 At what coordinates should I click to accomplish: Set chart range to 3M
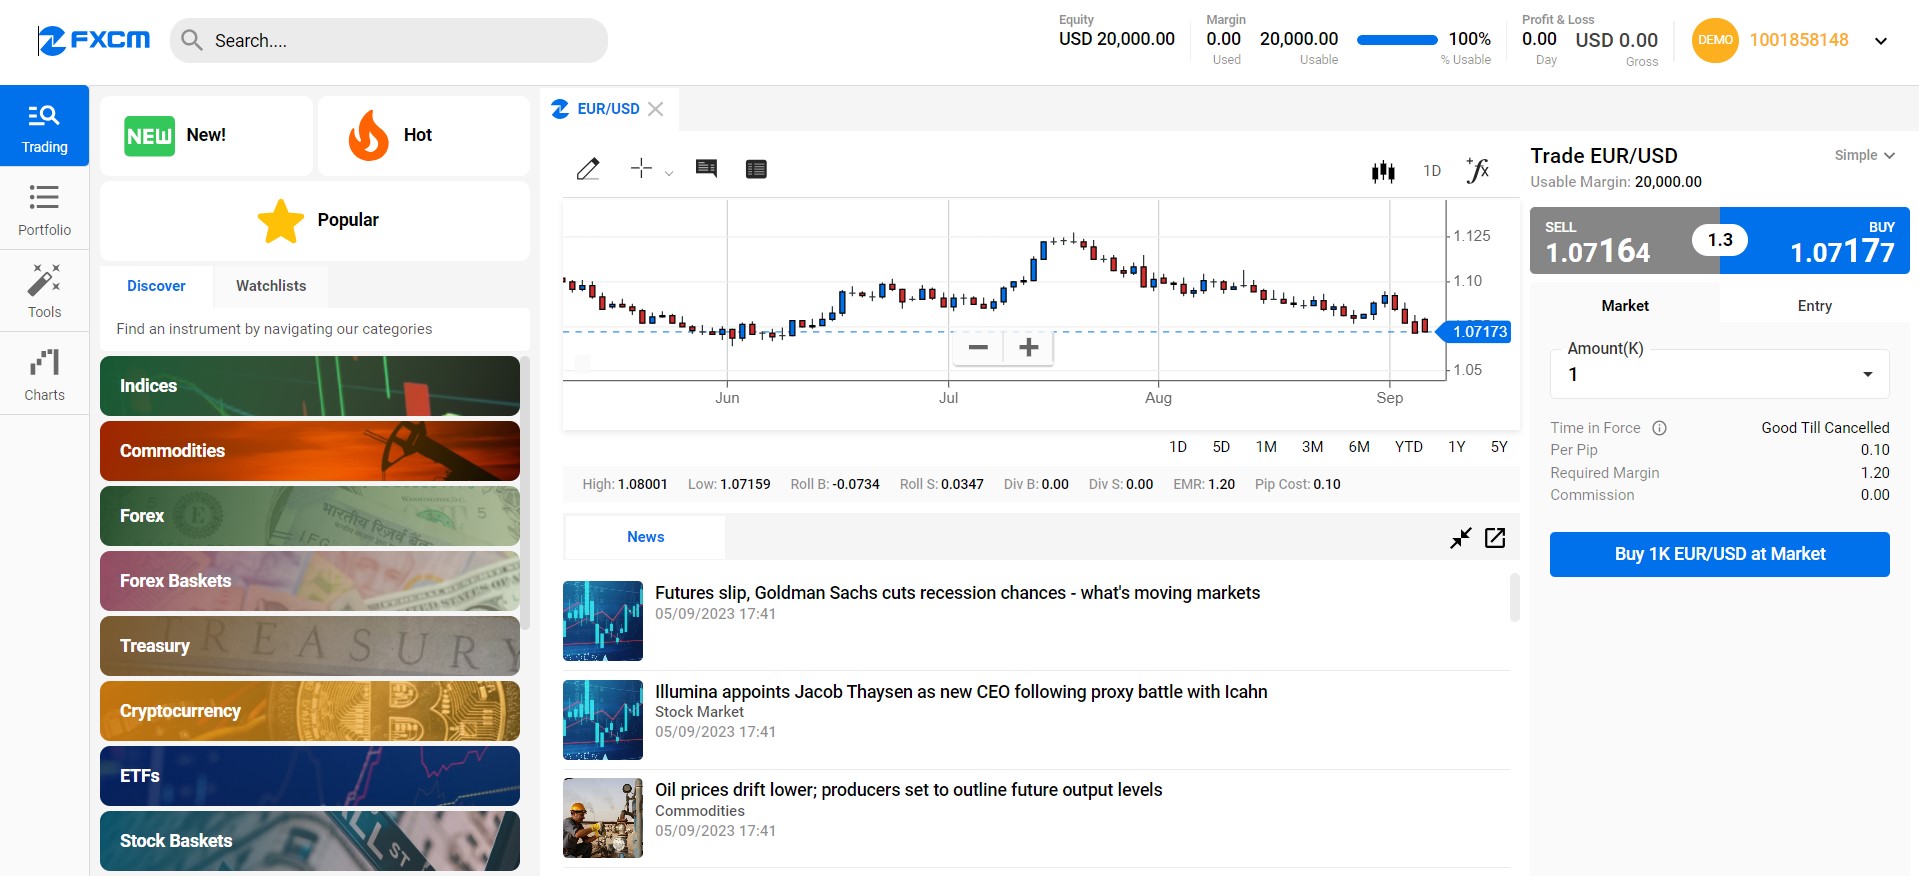point(1312,447)
